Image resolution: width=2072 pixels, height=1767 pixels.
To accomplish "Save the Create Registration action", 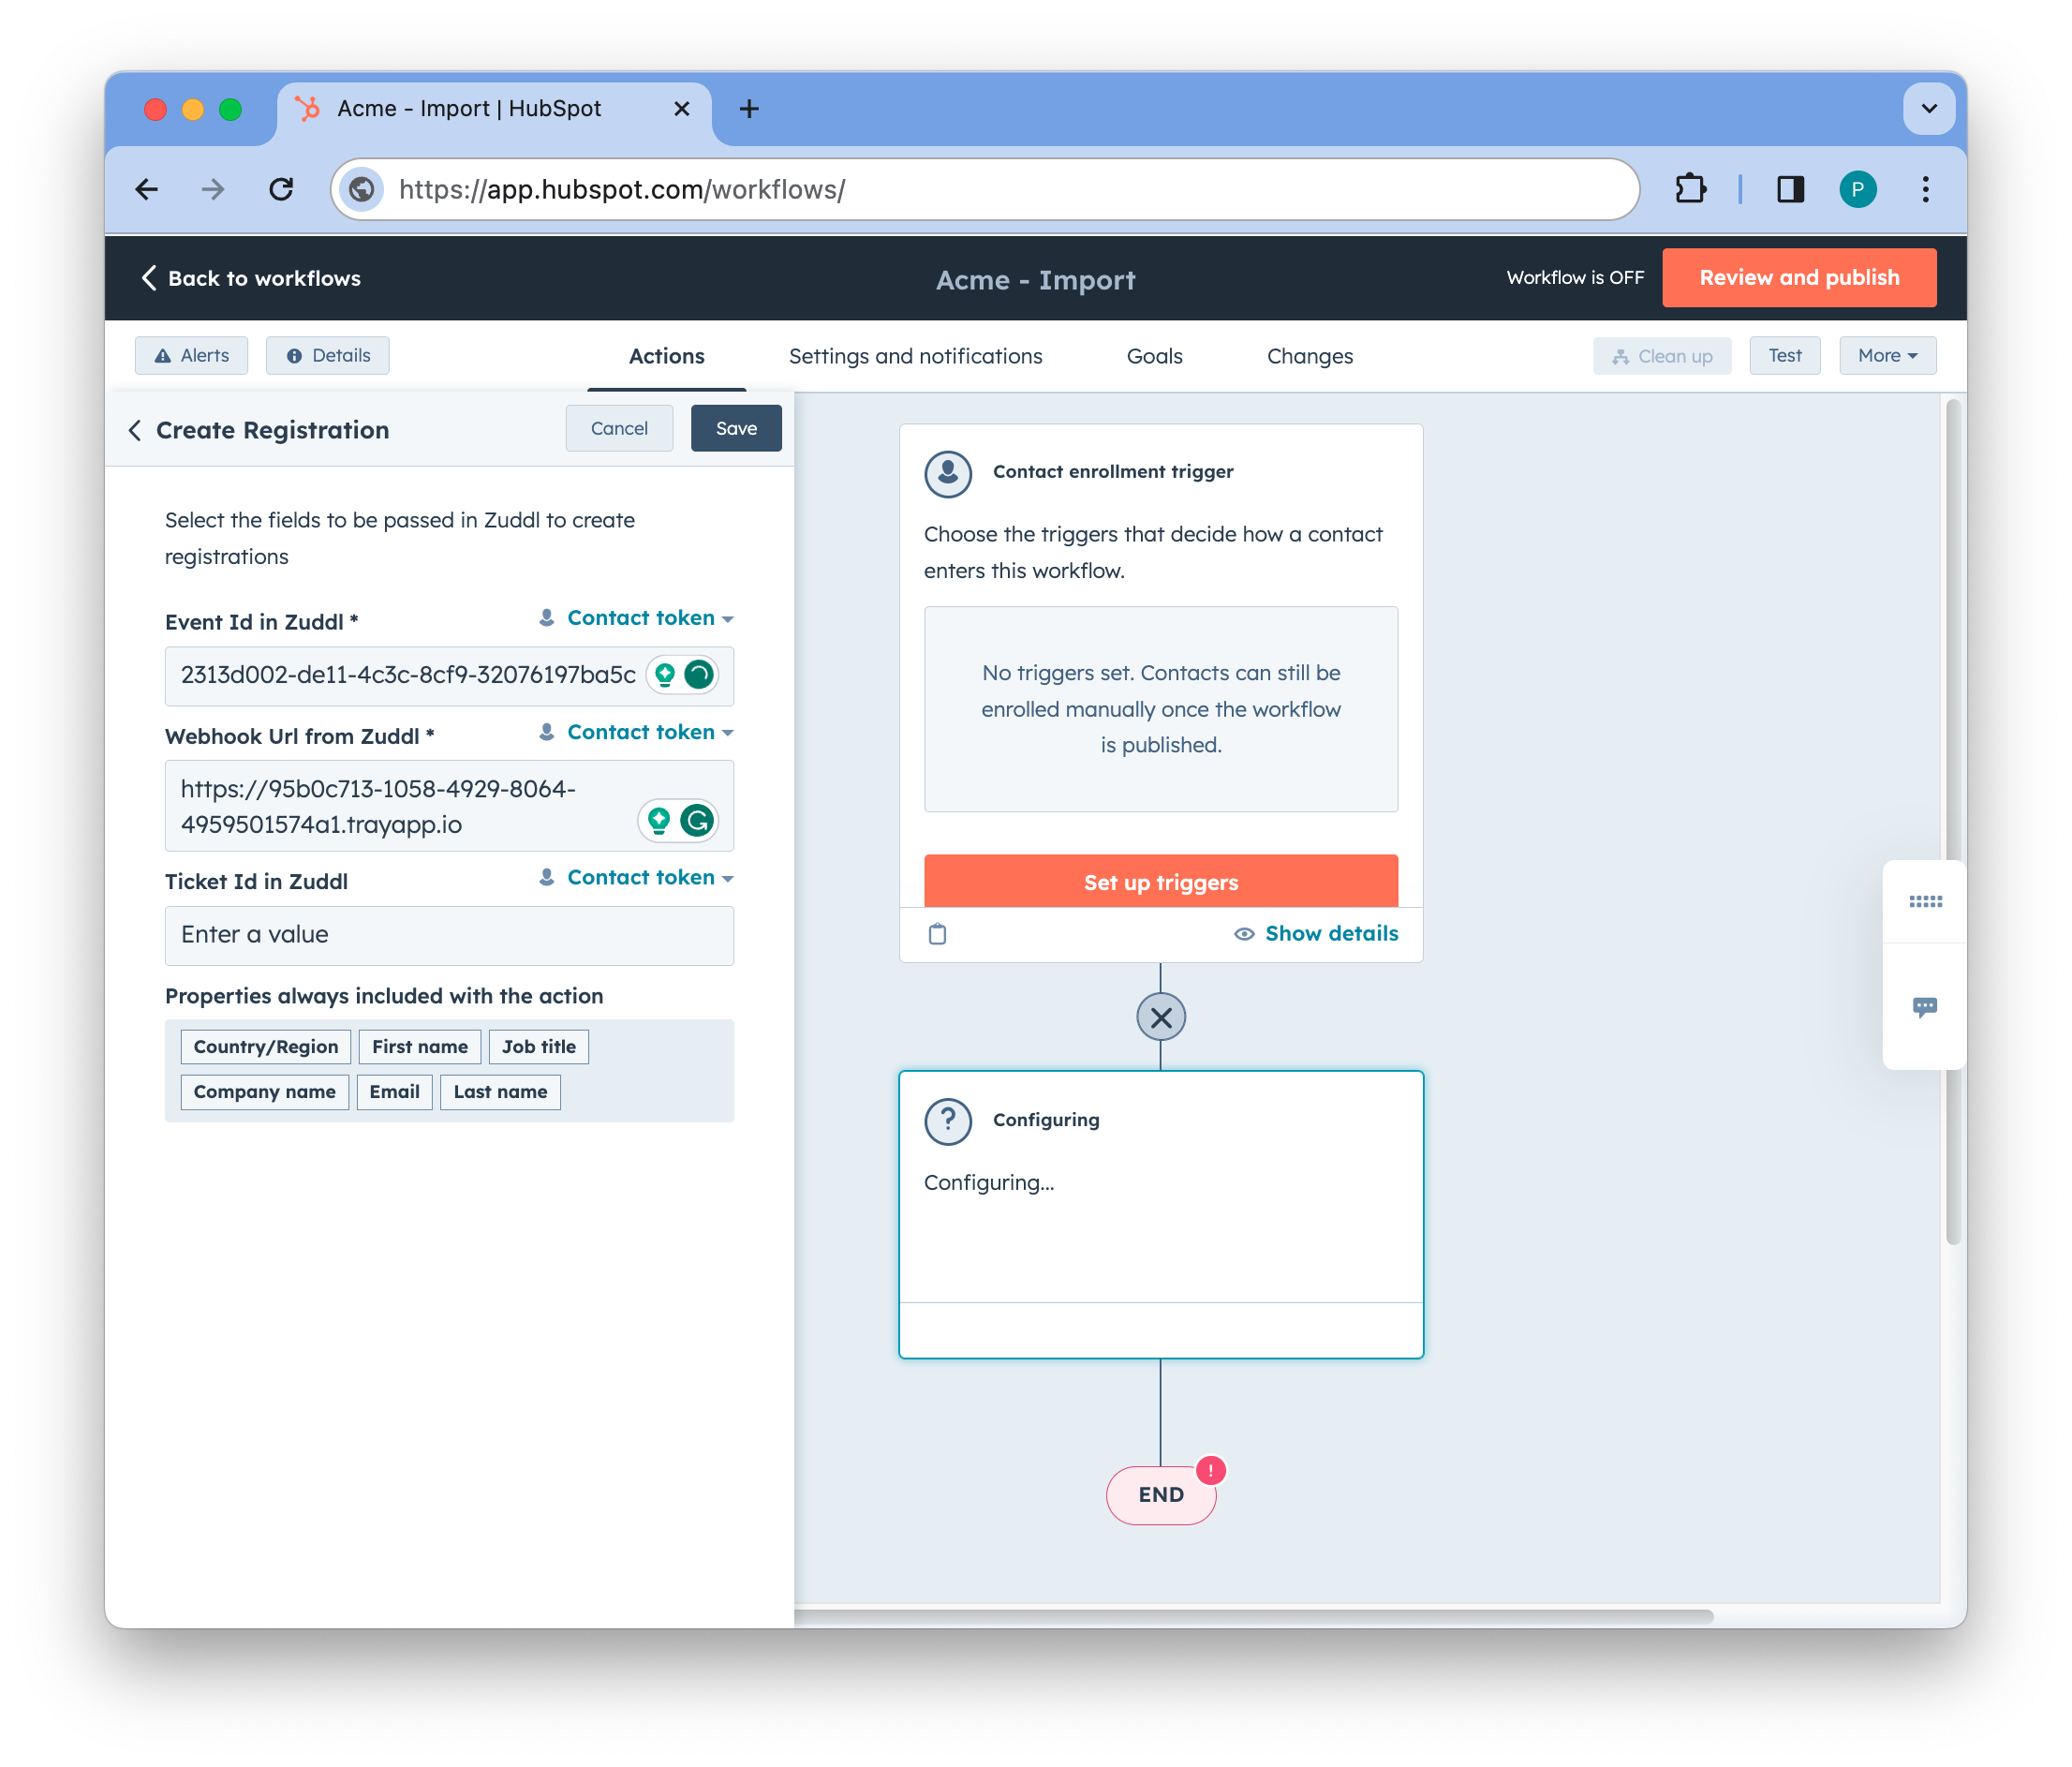I will [x=736, y=428].
